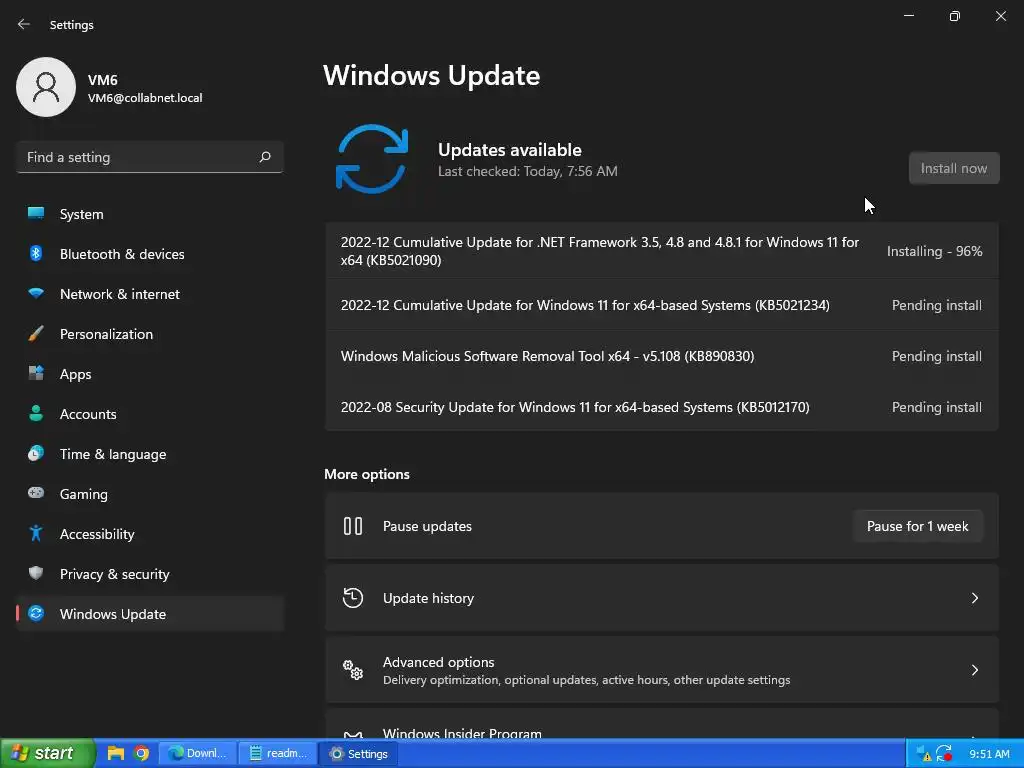Click the update sync tray icon
1024x768 pixels.
click(944, 754)
